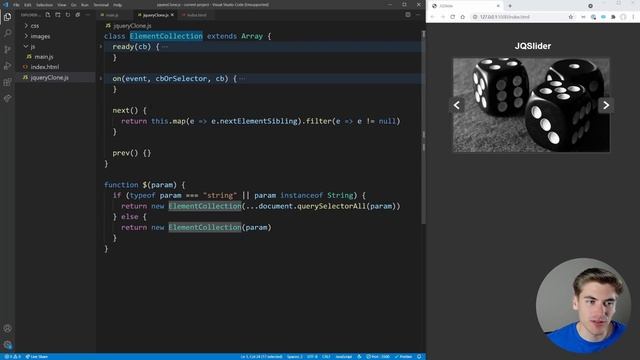Show the next slide in JQSlider
The height and width of the screenshot is (360, 640).
(606, 105)
